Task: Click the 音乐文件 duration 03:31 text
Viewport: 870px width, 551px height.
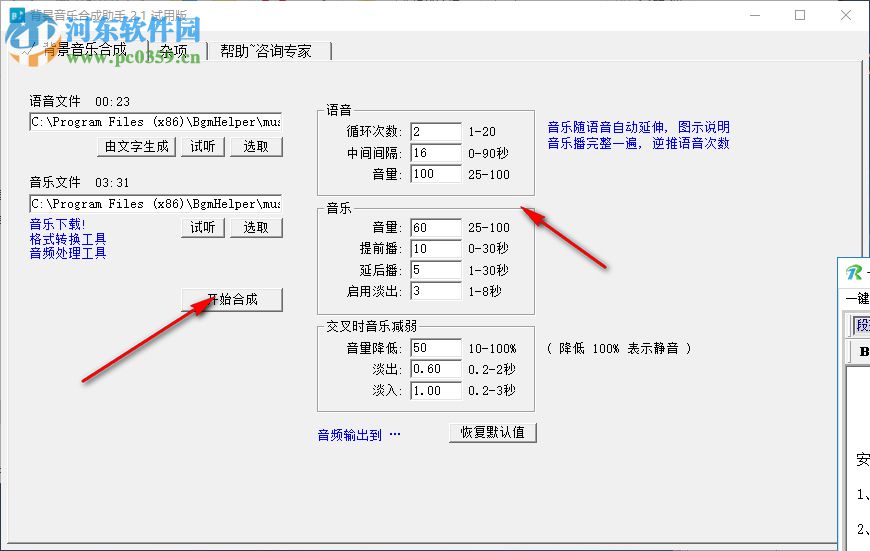Action: [113, 183]
